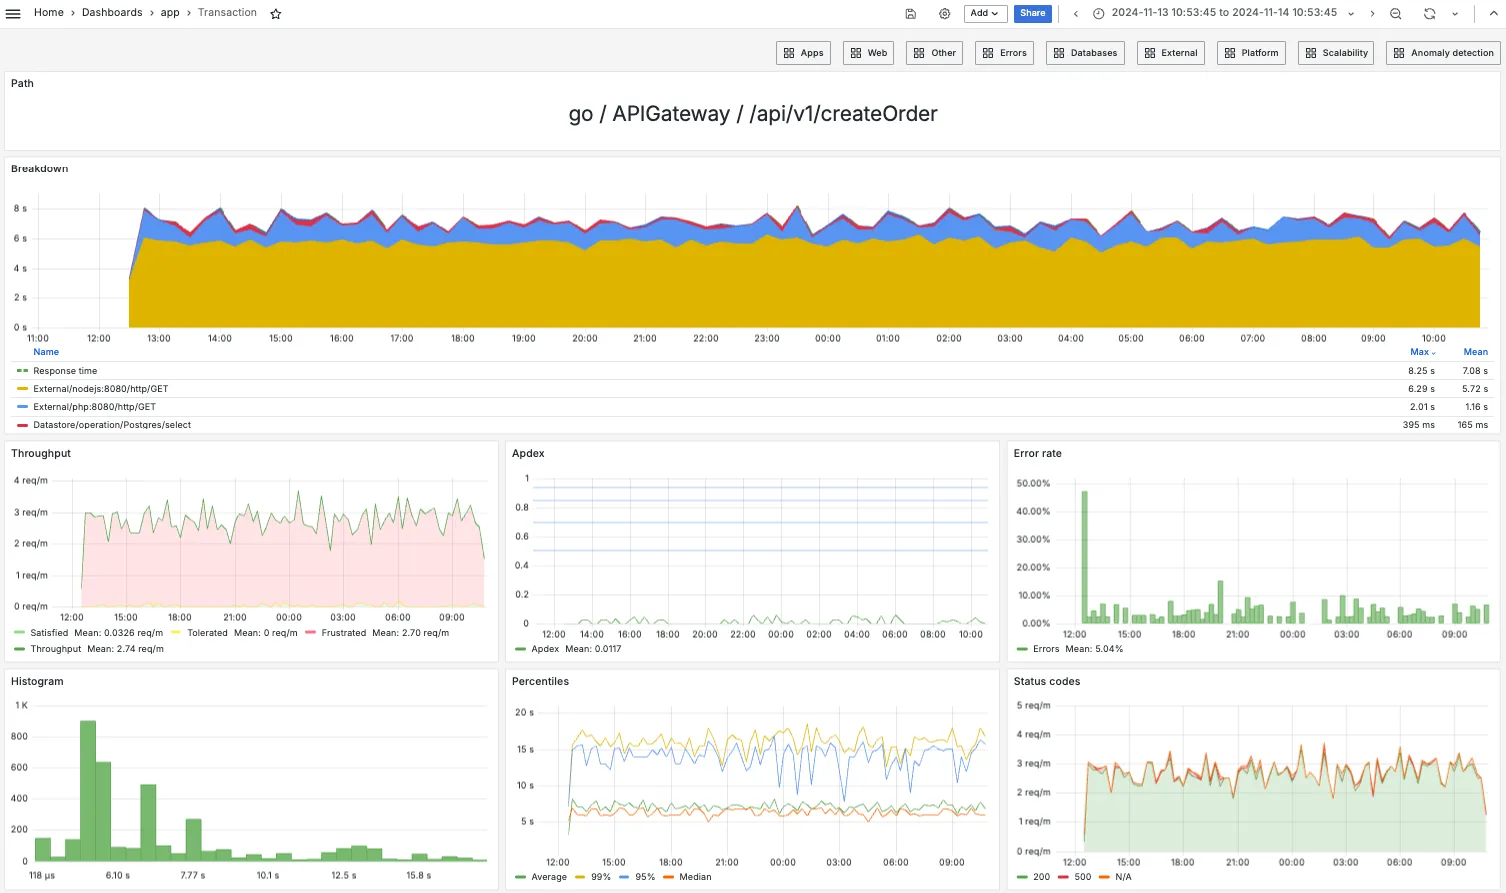Open the Add dropdown
This screenshot has width=1506, height=893.
pyautogui.click(x=984, y=13)
